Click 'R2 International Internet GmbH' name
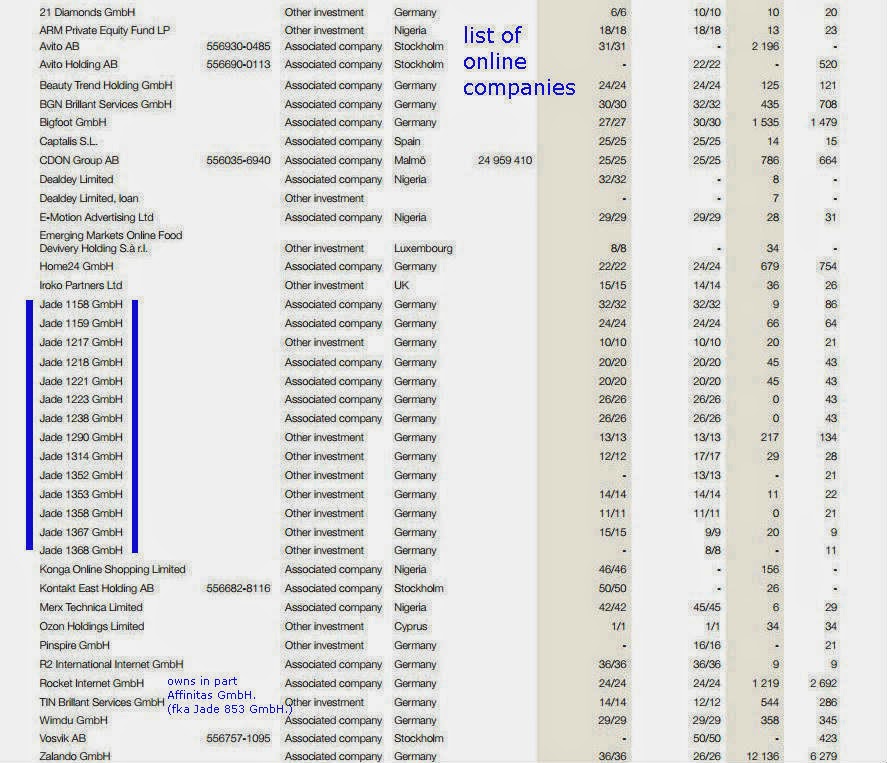 pos(111,665)
